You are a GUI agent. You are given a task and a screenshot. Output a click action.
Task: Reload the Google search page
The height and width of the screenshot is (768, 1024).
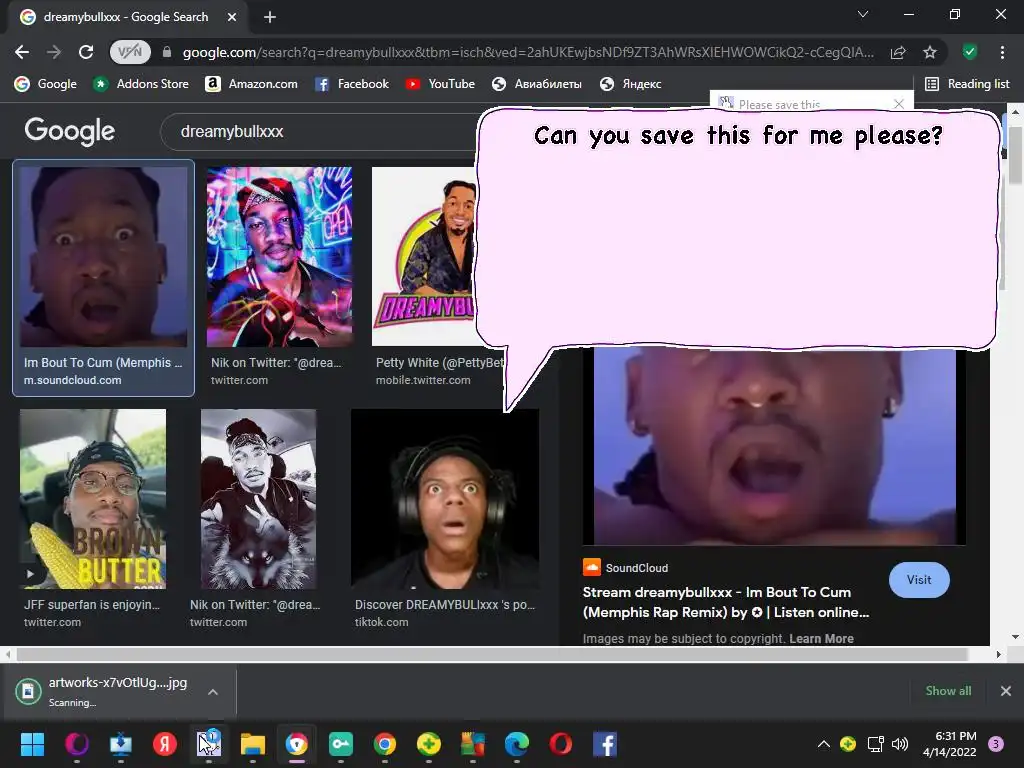click(x=86, y=52)
